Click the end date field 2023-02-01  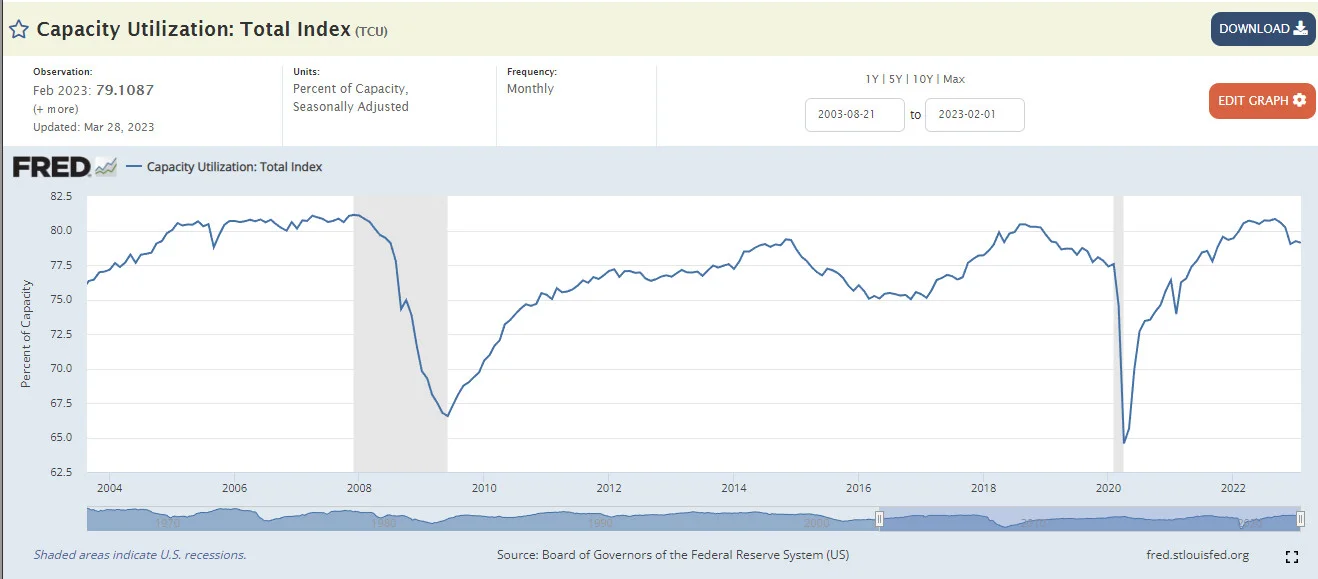975,115
